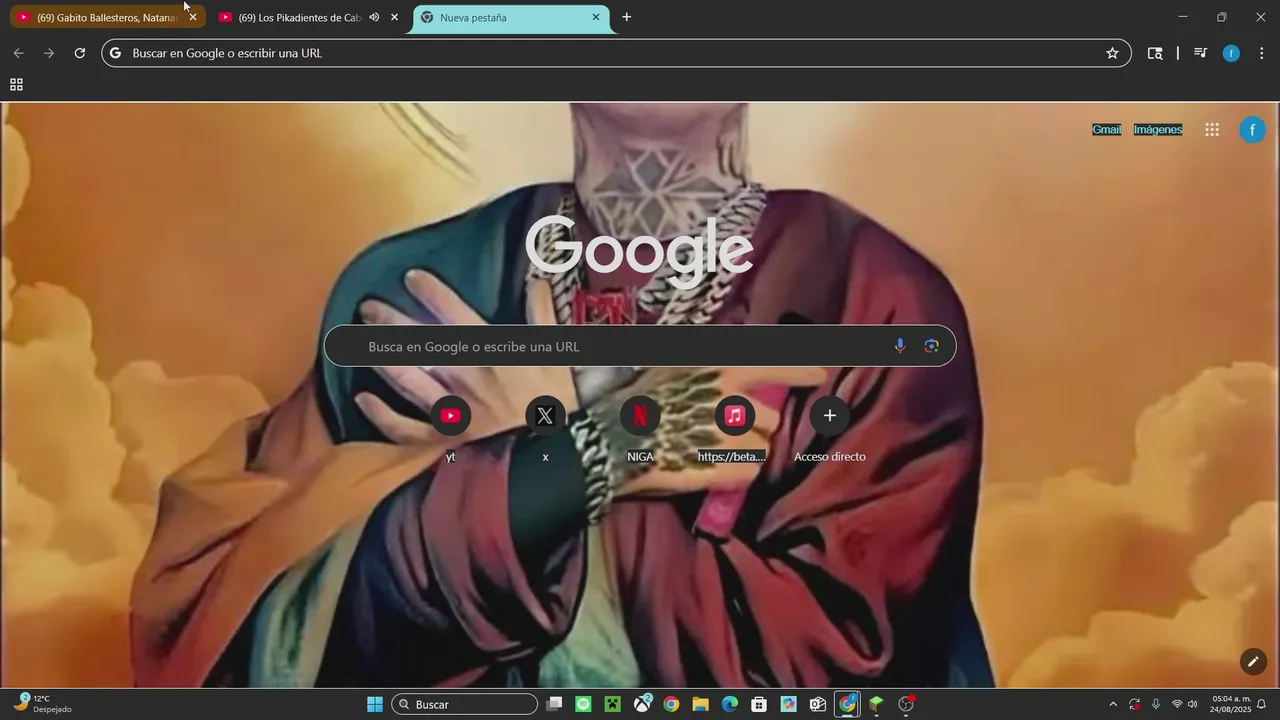The width and height of the screenshot is (1280, 720).
Task: Open Microsoft Store from taskbar
Action: click(x=759, y=704)
